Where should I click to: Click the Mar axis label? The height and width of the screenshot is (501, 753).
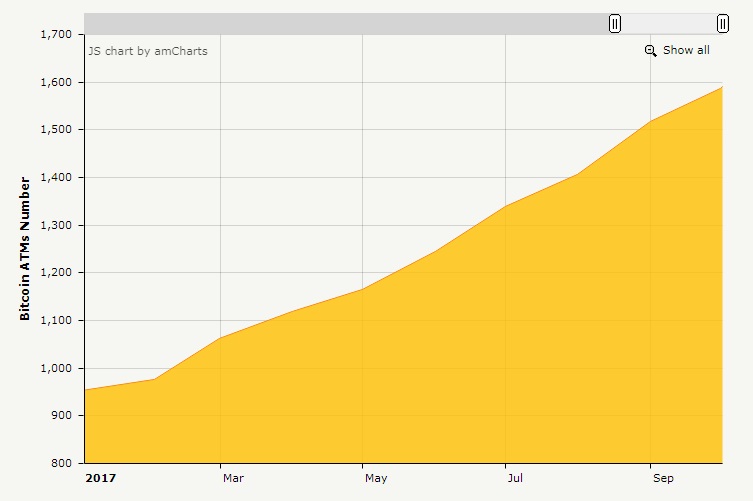coord(233,478)
